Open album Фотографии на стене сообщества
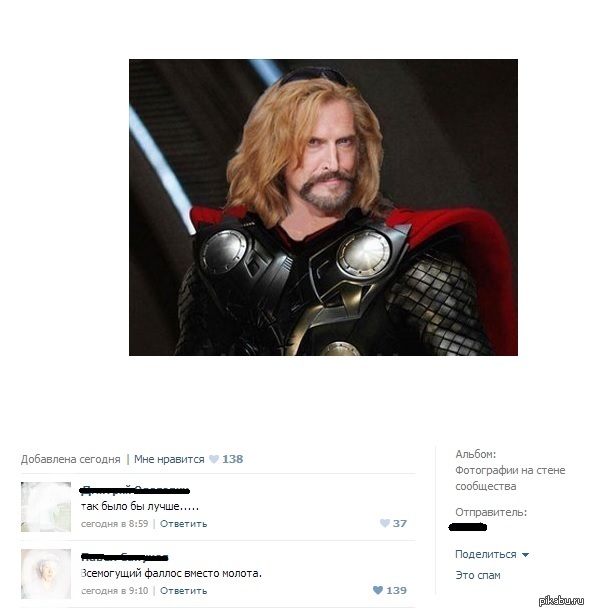Viewport: 589px width, 612px height. (510, 478)
